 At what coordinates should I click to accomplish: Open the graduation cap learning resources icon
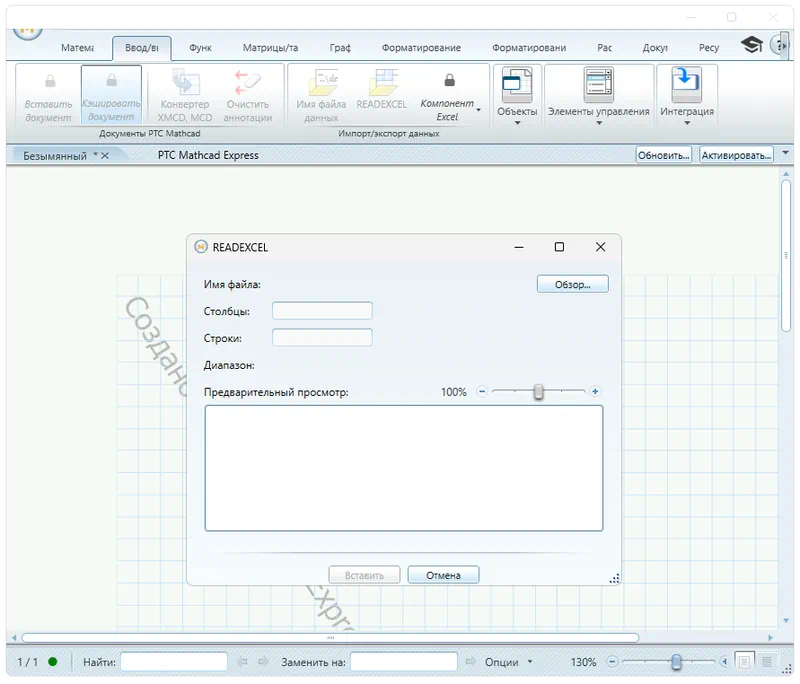pyautogui.click(x=752, y=44)
